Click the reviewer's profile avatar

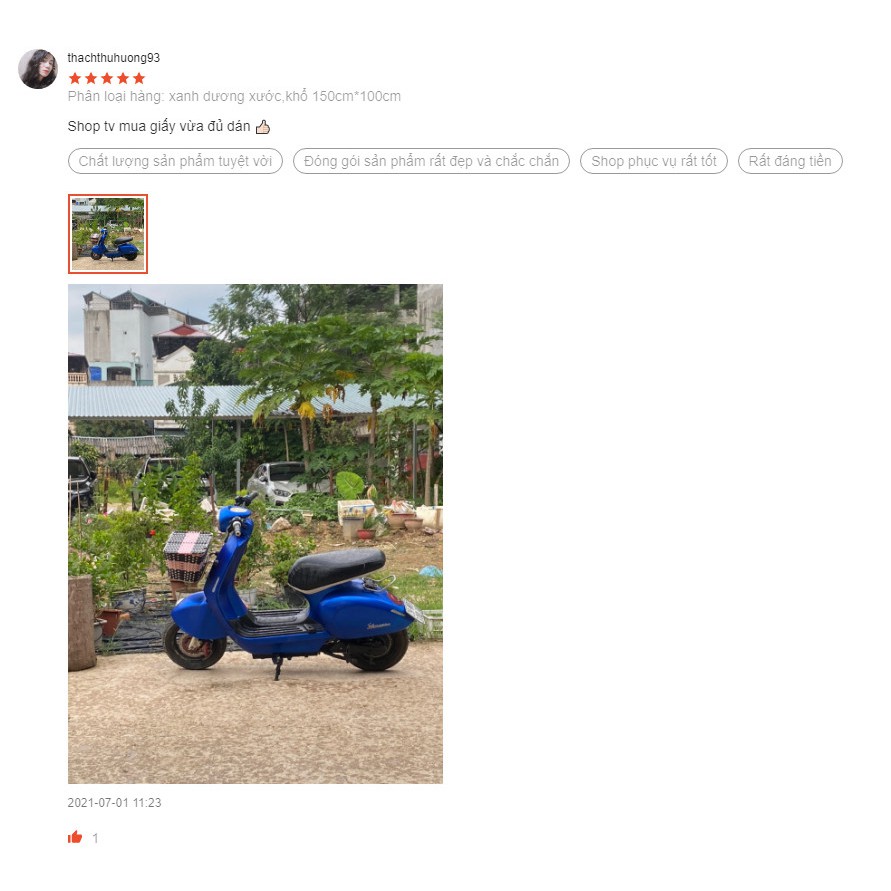click(x=38, y=69)
